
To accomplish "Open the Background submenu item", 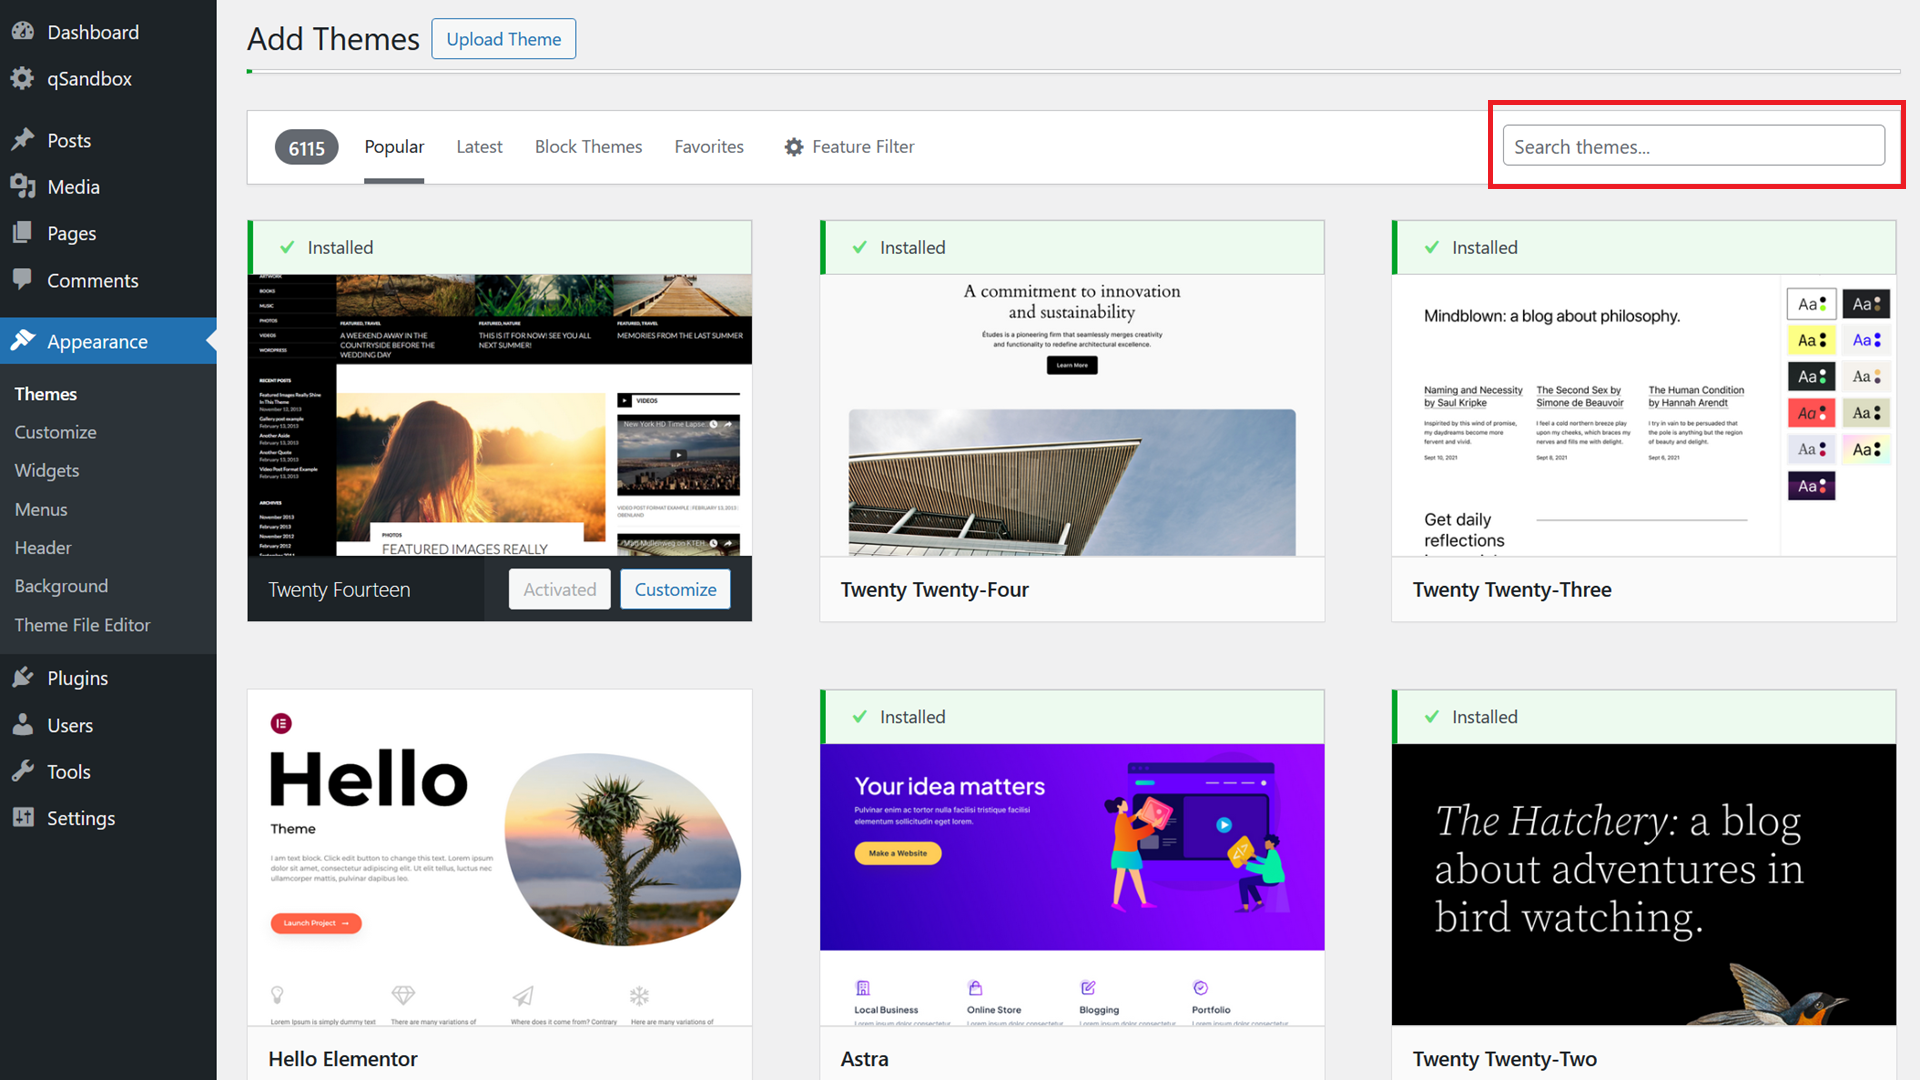I will click(x=61, y=586).
